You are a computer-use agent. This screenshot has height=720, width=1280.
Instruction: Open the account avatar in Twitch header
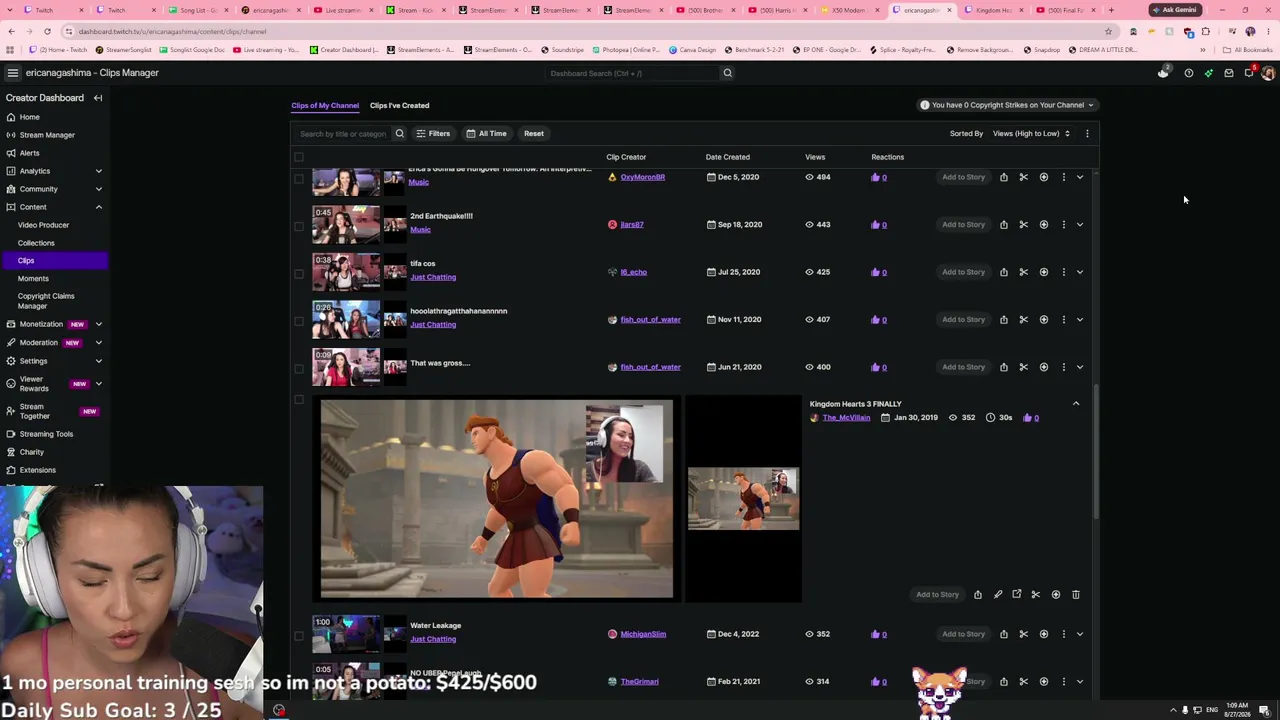(1268, 73)
